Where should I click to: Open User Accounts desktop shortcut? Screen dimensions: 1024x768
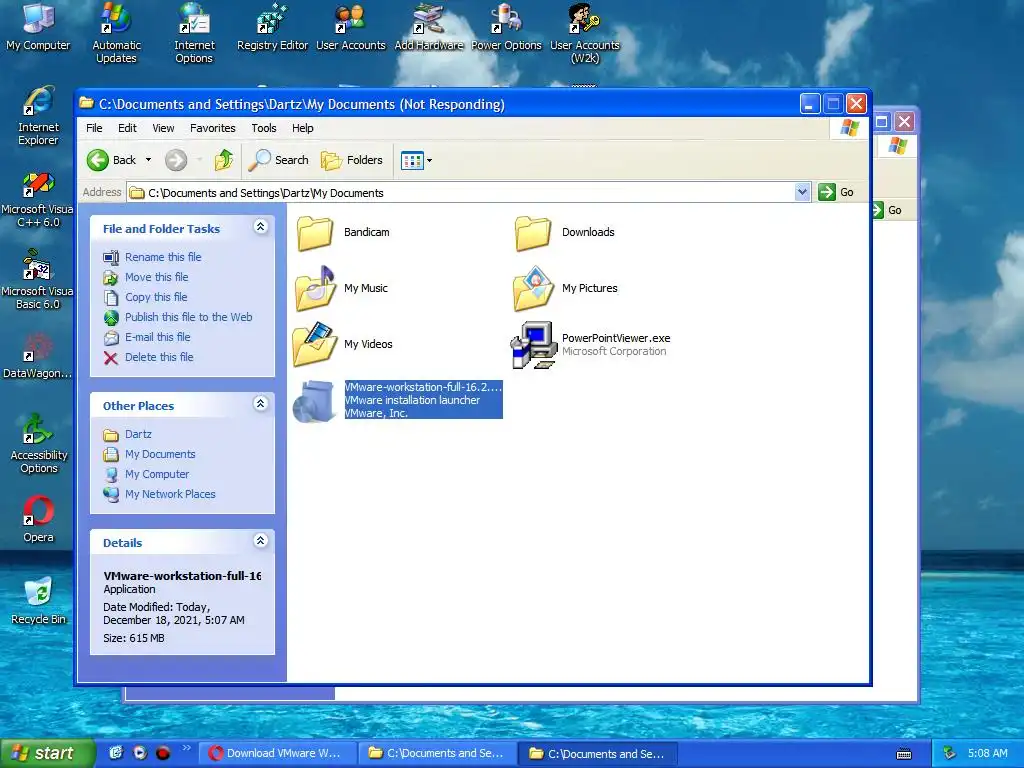point(351,26)
